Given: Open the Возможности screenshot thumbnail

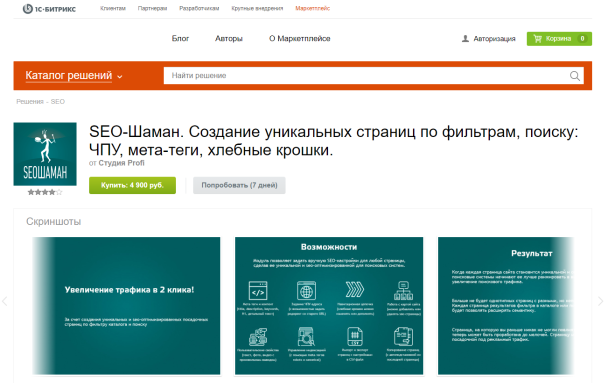Looking at the screenshot, I should click(x=329, y=306).
